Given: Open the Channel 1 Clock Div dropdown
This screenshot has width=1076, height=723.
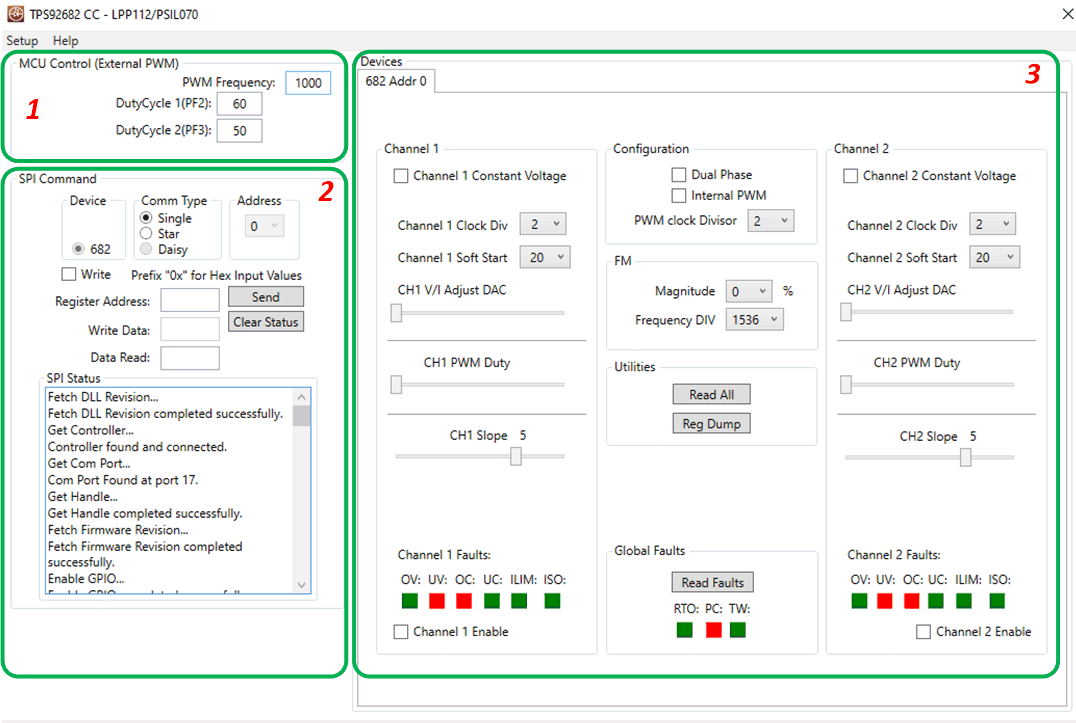Looking at the screenshot, I should [543, 225].
